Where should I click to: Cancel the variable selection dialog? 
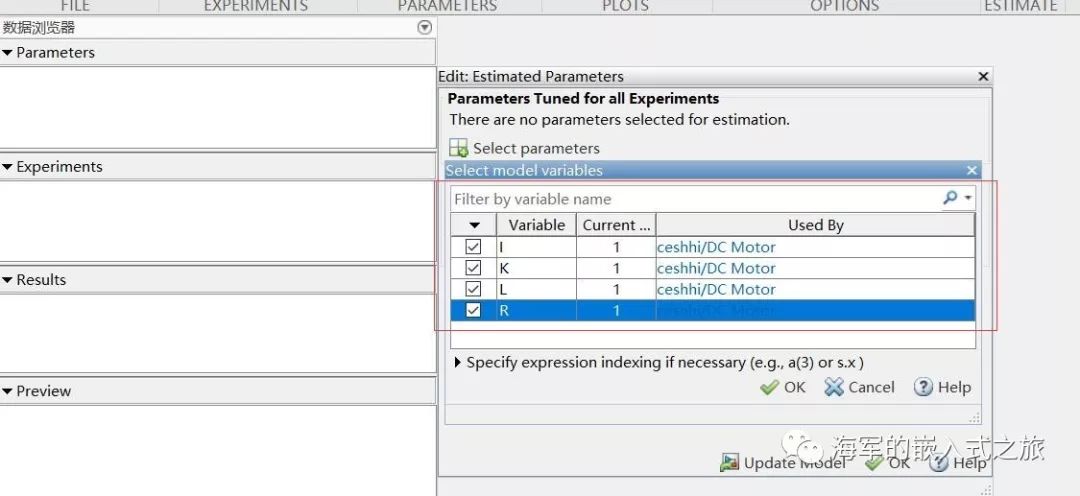pyautogui.click(x=860, y=387)
